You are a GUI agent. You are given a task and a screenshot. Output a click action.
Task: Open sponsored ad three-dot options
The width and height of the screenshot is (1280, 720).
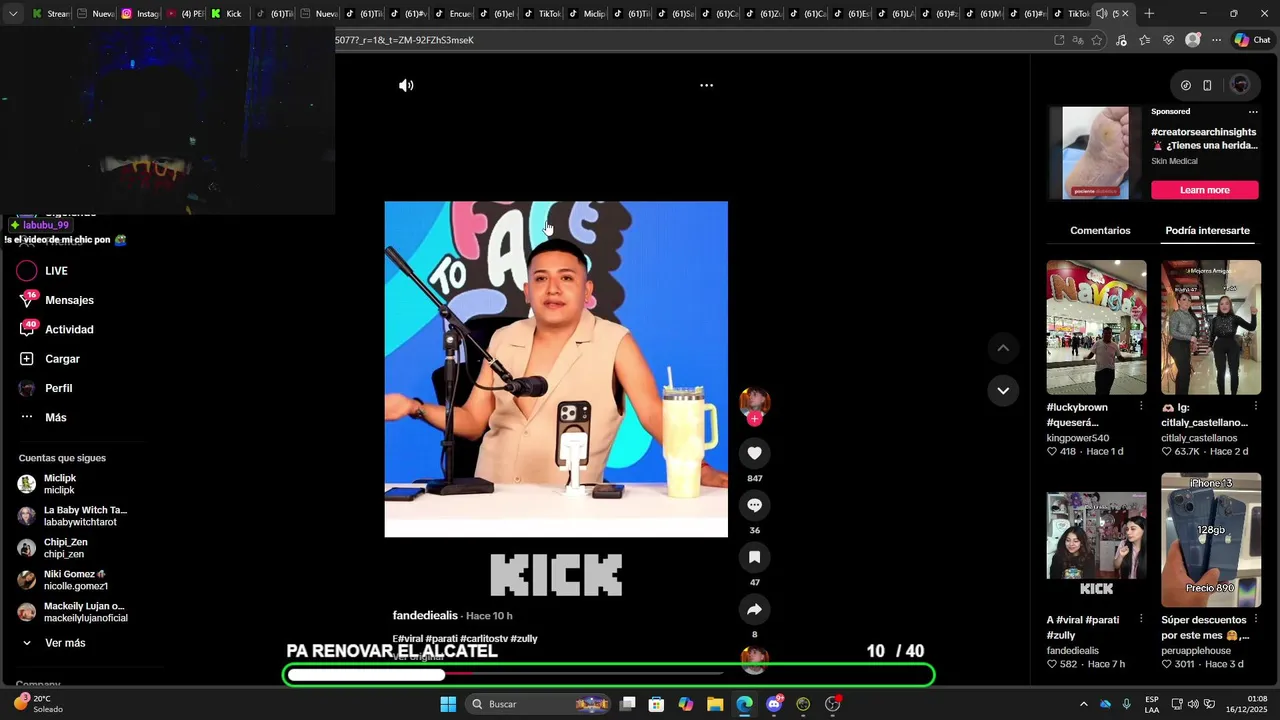[x=1253, y=112]
